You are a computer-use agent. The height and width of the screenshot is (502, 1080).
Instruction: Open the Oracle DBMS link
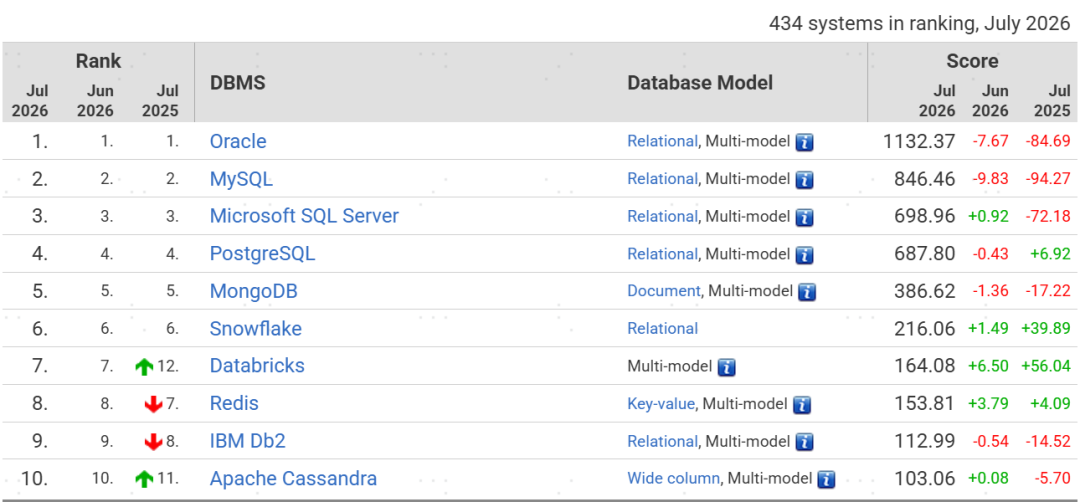point(238,141)
